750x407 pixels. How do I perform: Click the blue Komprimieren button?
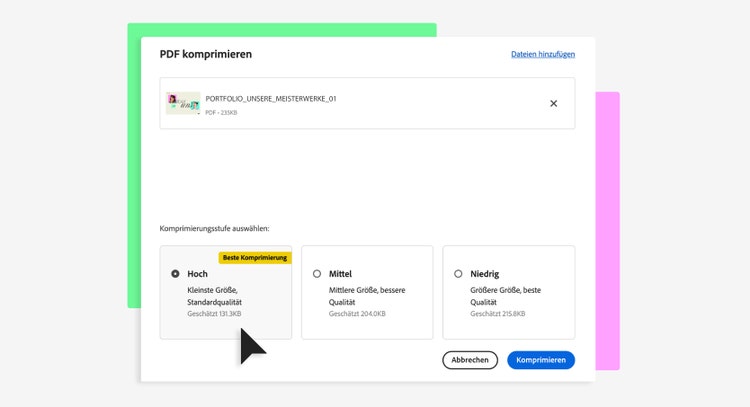pos(541,360)
